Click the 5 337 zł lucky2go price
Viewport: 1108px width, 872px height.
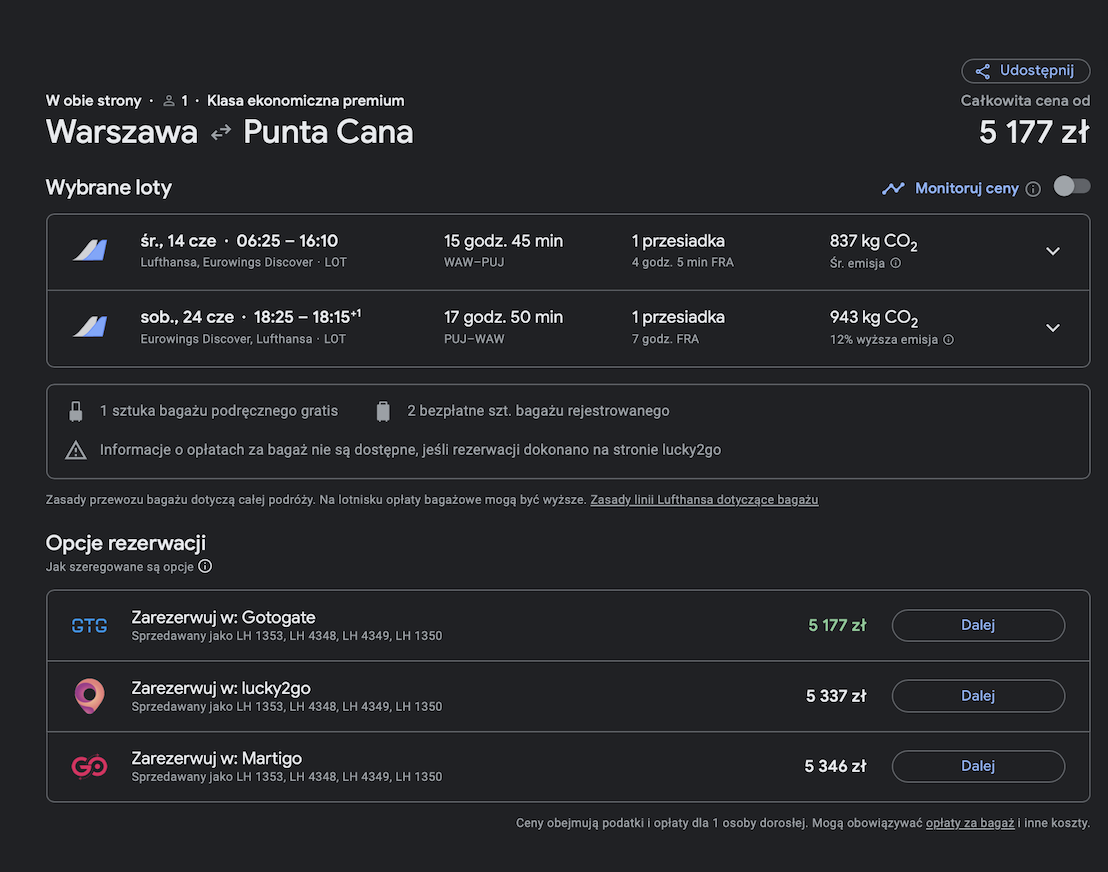[836, 696]
